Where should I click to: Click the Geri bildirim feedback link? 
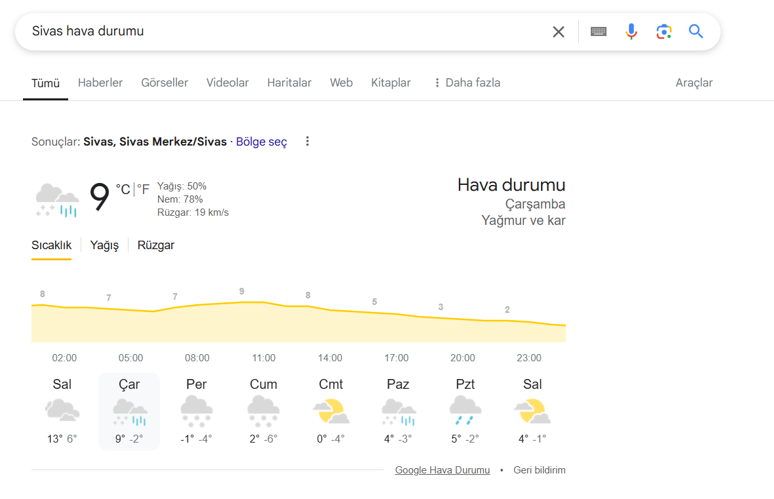539,470
